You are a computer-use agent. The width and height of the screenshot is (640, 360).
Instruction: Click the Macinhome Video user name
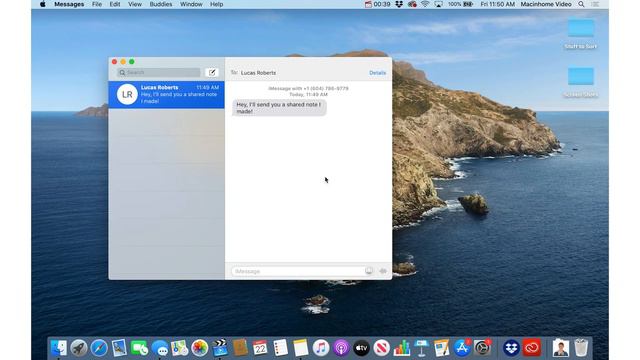click(x=546, y=4)
